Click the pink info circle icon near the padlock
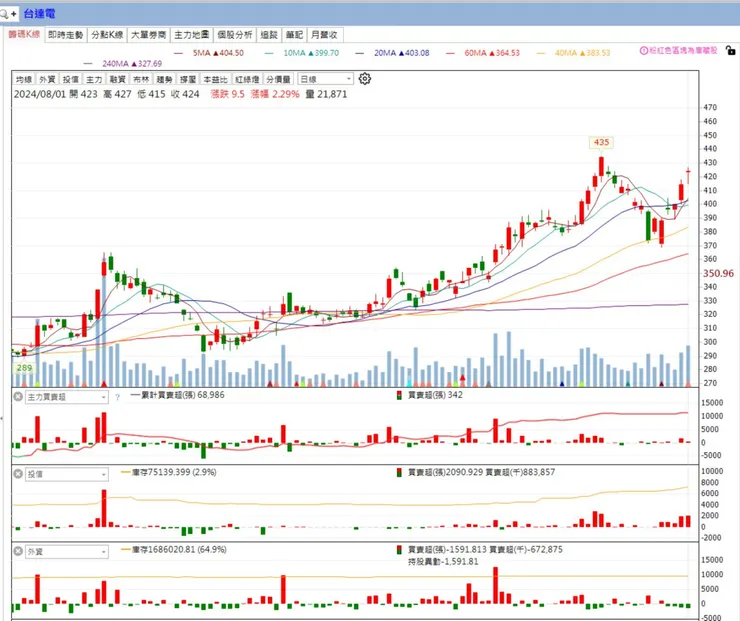 point(644,50)
